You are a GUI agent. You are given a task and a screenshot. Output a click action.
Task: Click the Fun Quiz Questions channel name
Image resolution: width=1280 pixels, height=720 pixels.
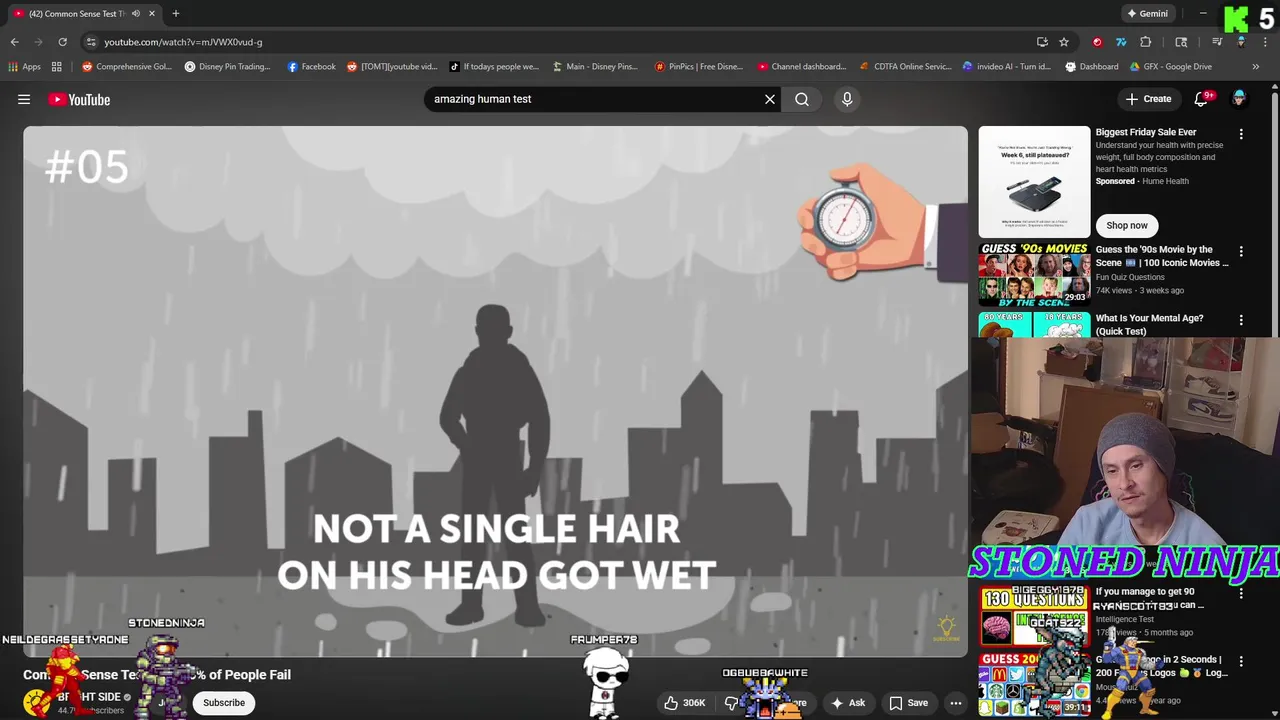coord(1129,277)
